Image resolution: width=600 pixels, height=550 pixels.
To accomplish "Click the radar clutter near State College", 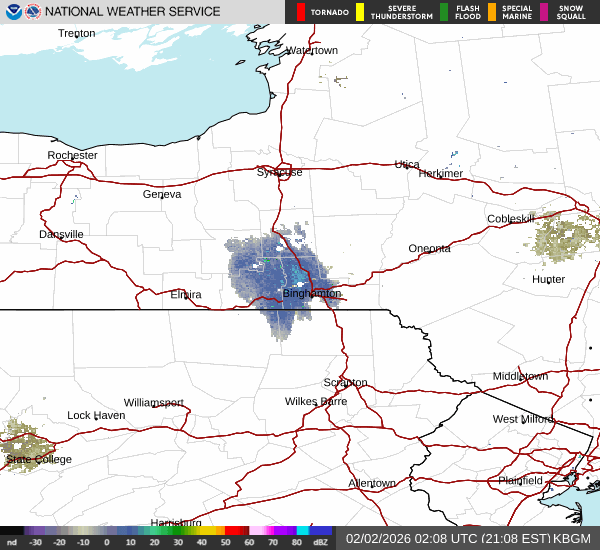I will point(20,443).
